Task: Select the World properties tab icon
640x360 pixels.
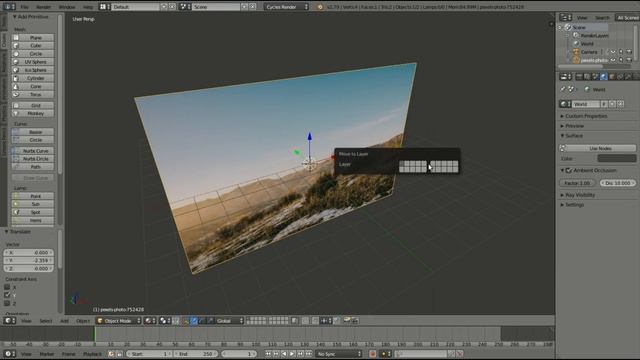Action: (x=604, y=77)
